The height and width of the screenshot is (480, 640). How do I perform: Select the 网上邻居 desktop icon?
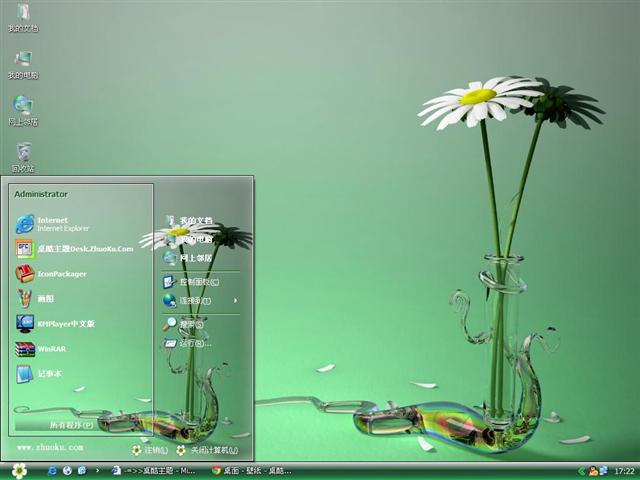23,111
